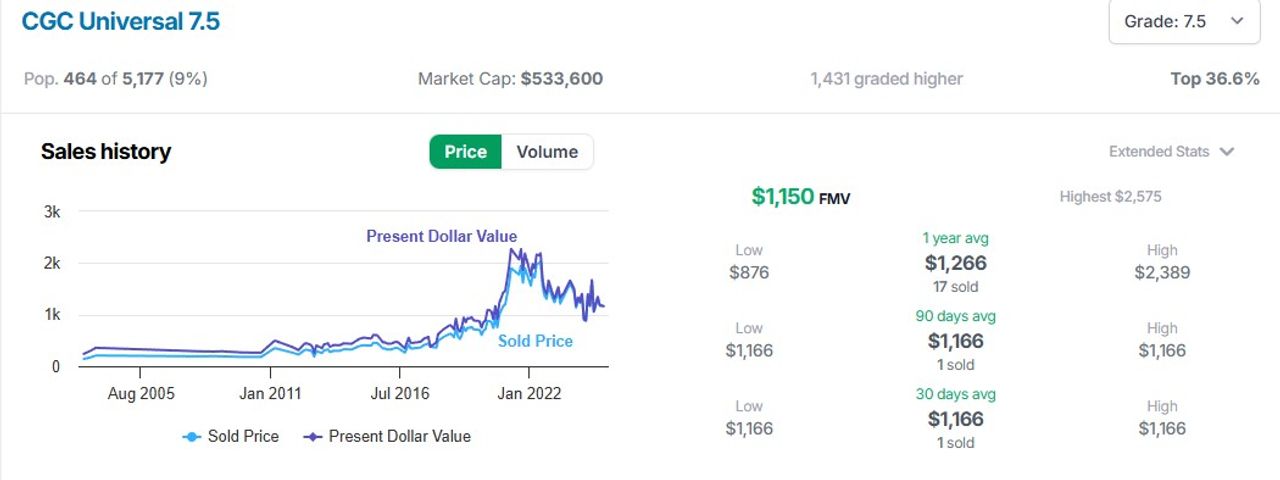1280x480 pixels.
Task: Click the Sales history heading
Action: 106,152
